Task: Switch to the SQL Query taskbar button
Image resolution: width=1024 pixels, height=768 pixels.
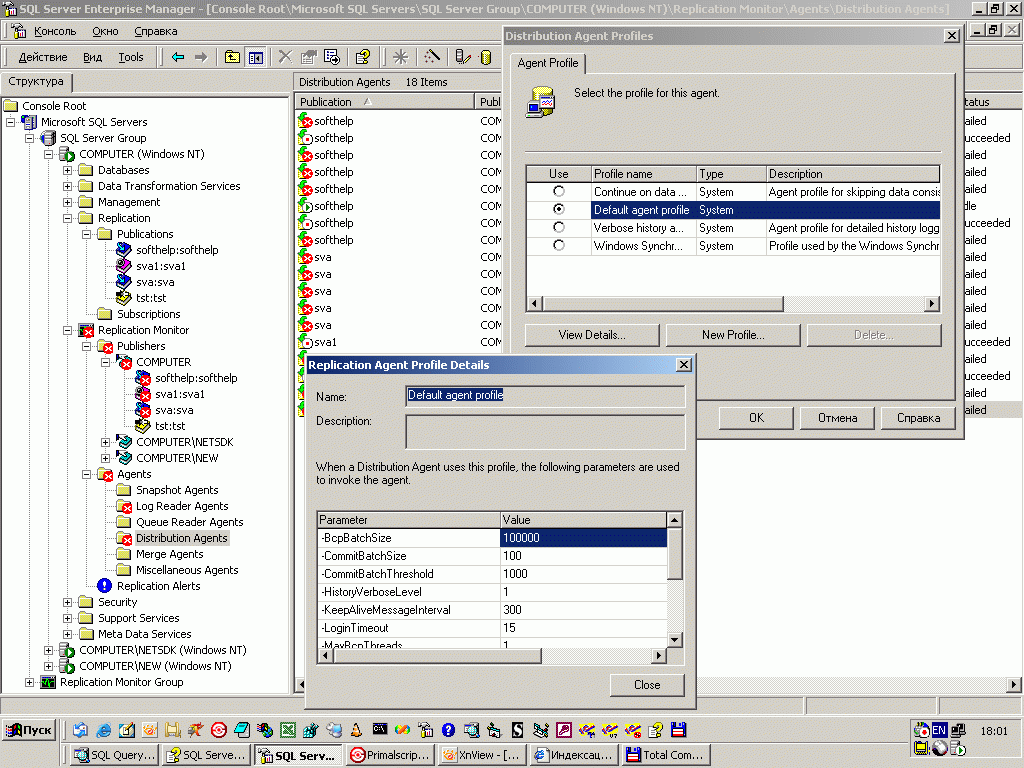Action: [115, 755]
